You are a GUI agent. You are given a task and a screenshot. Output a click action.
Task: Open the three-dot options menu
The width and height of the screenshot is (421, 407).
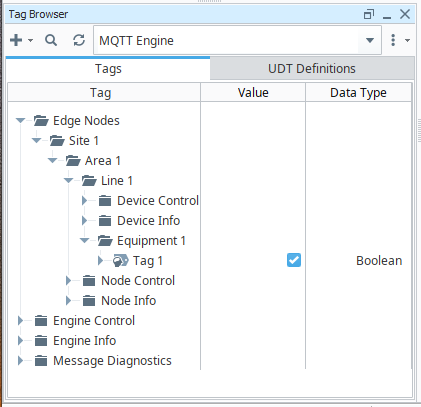(x=393, y=40)
